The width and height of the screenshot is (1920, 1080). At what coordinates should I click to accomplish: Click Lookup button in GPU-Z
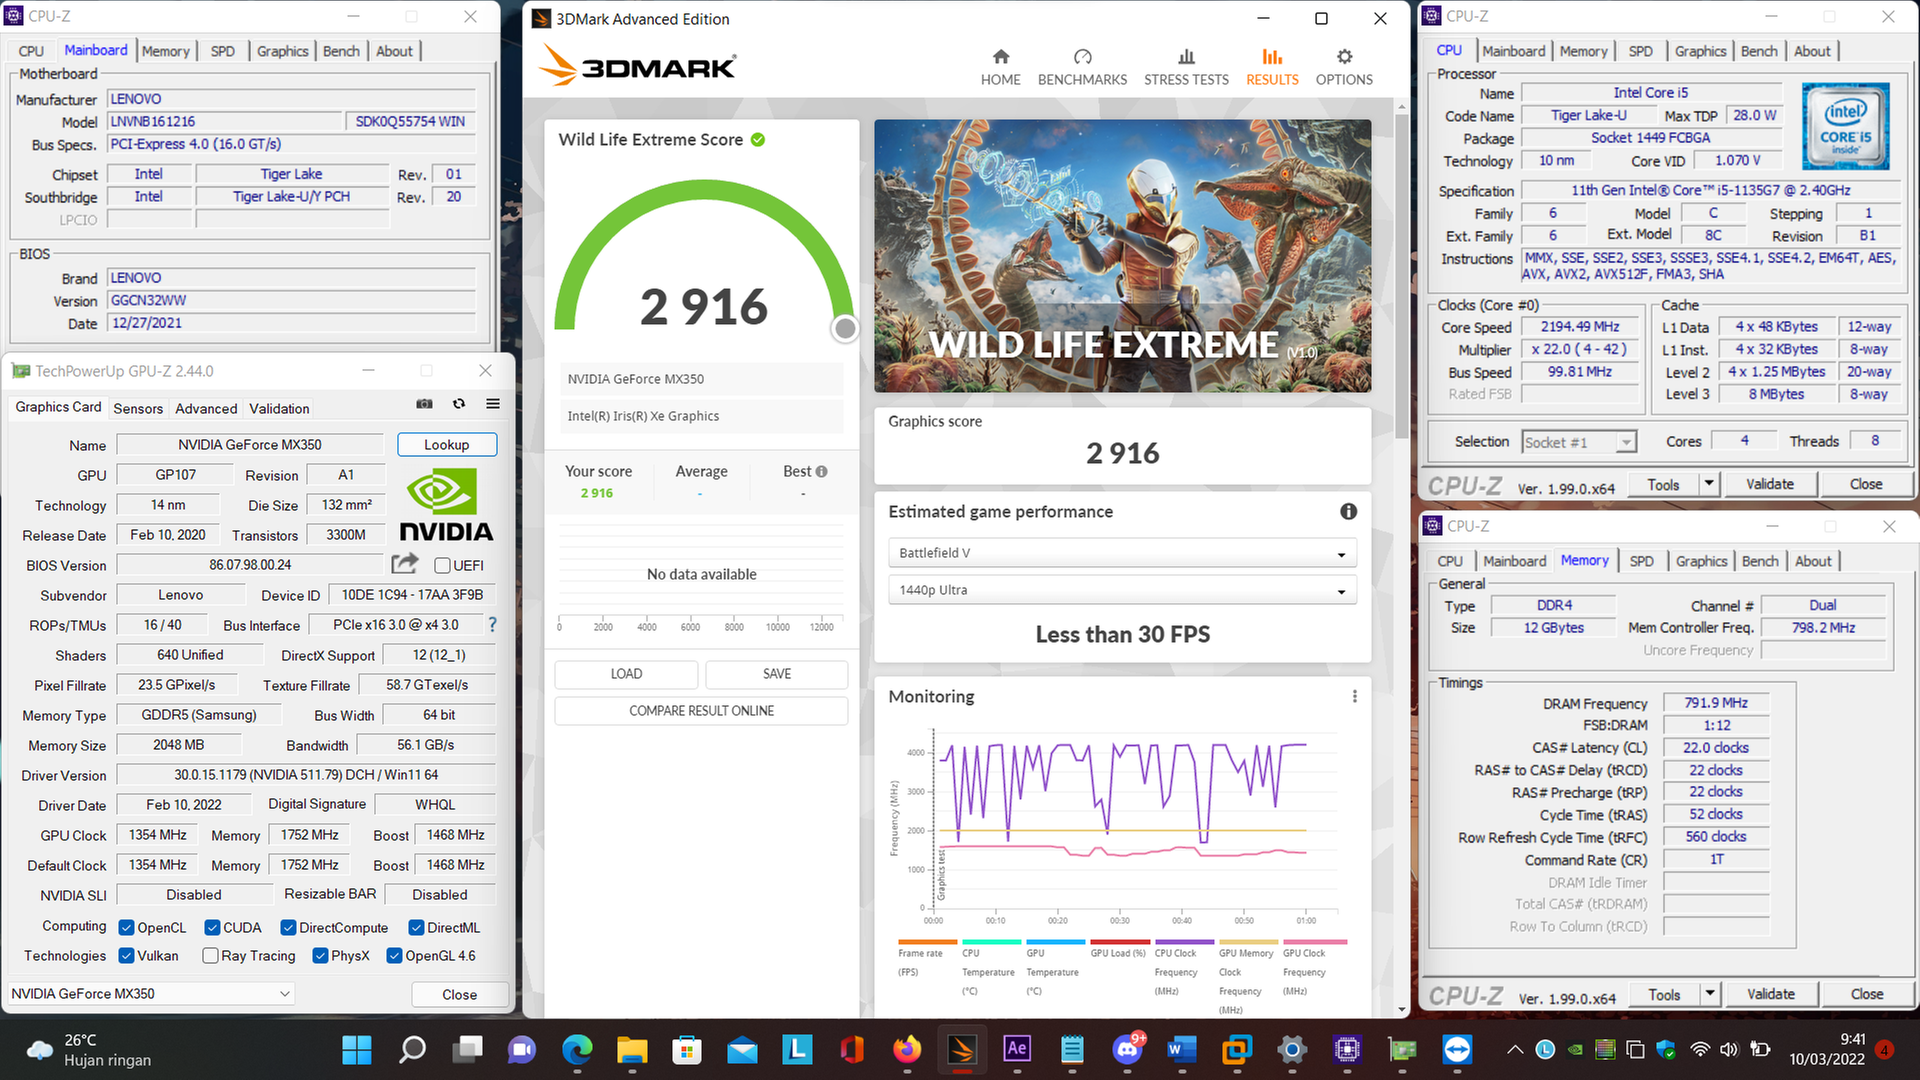(x=446, y=444)
